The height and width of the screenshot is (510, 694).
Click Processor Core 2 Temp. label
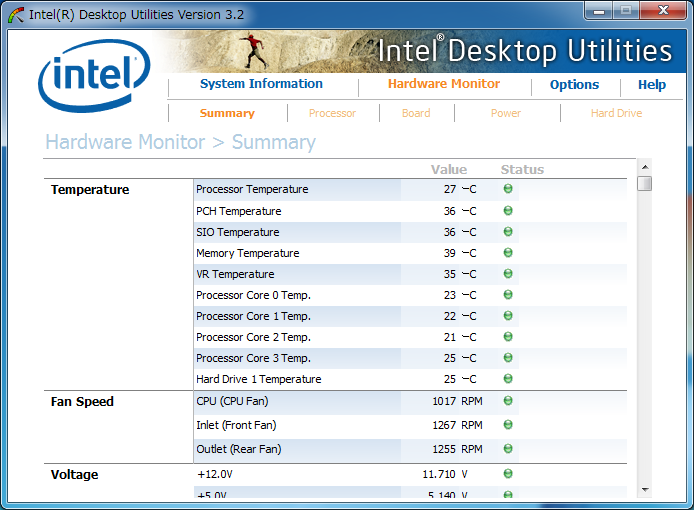(x=254, y=337)
